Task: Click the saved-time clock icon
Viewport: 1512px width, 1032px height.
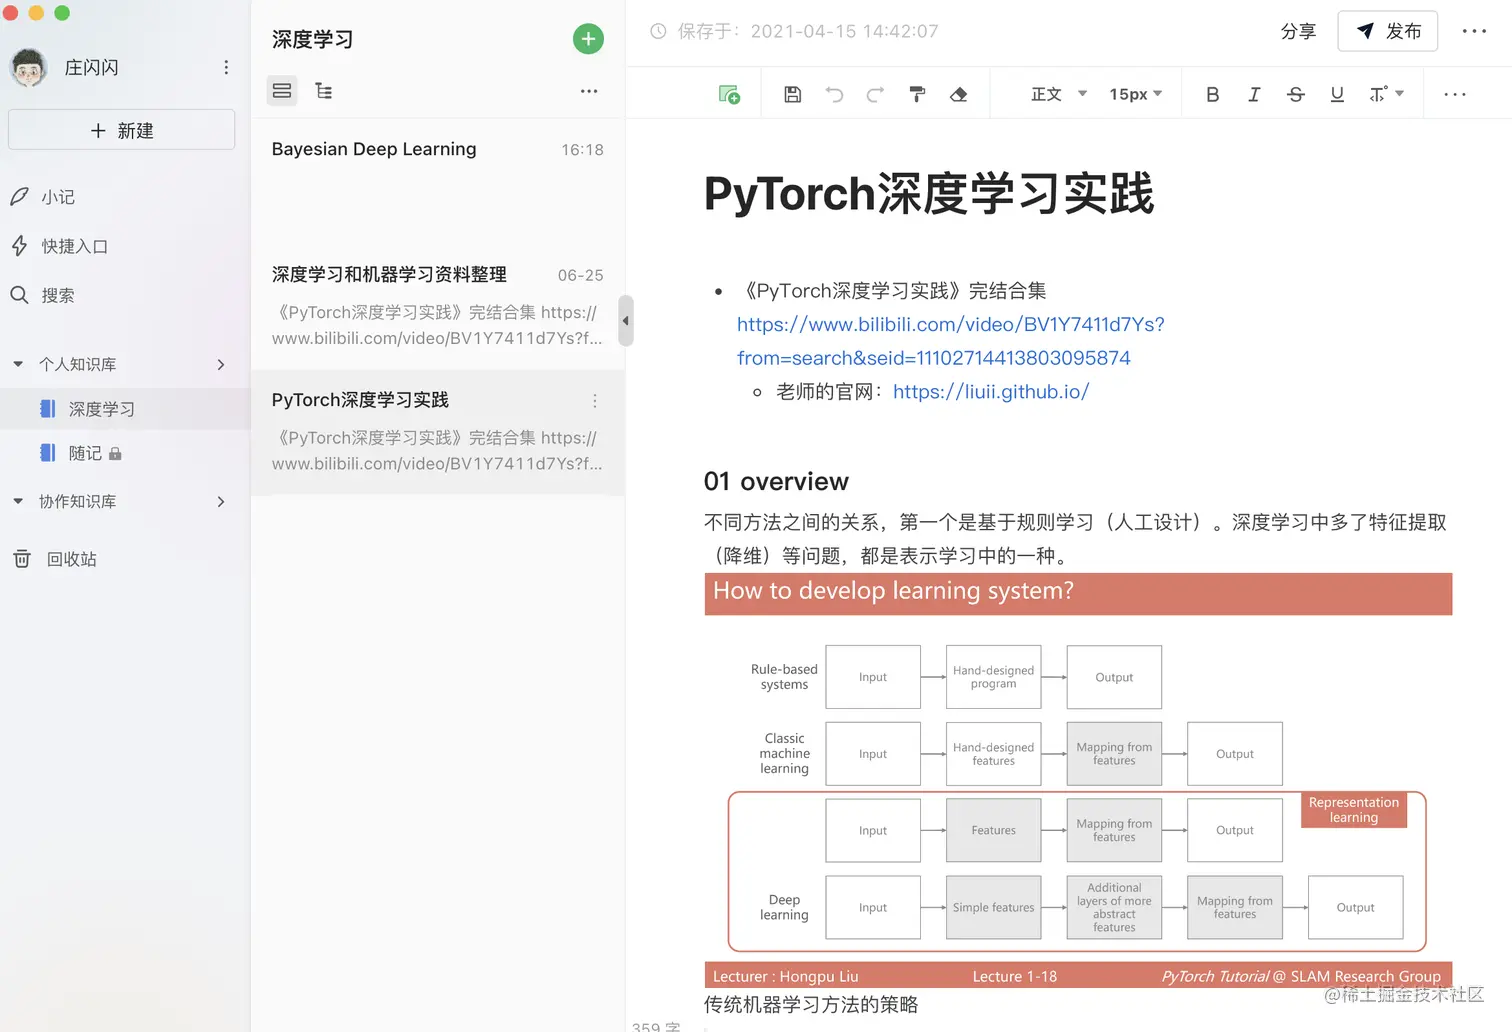Action: [658, 31]
